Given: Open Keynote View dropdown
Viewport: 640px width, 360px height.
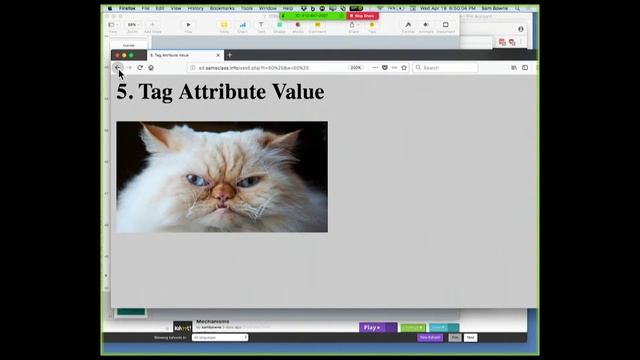Looking at the screenshot, I should tap(113, 27).
